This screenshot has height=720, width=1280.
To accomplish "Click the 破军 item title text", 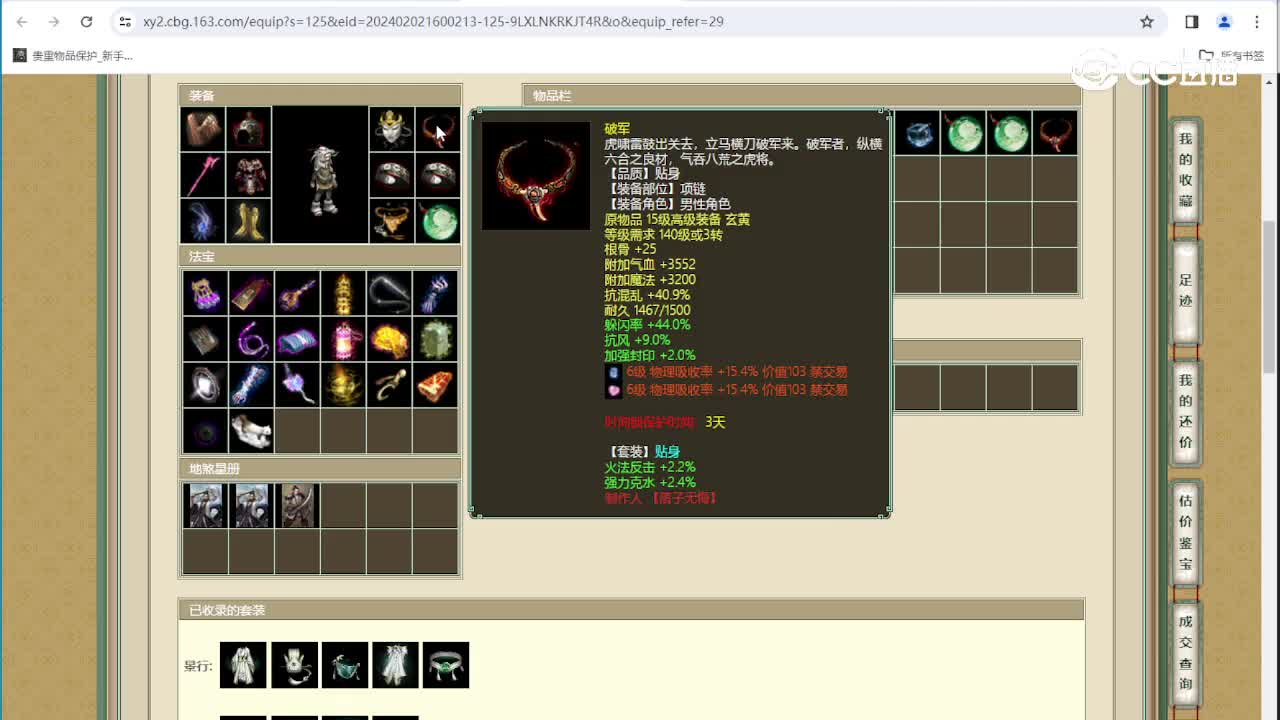I will click(617, 128).
